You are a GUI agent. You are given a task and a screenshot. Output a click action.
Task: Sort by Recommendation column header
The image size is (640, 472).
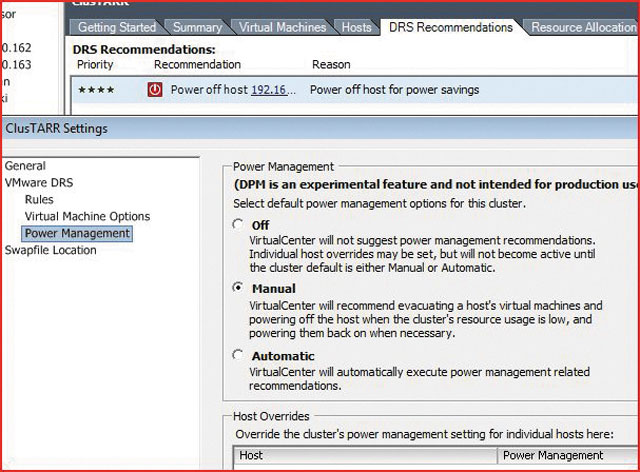[198, 65]
